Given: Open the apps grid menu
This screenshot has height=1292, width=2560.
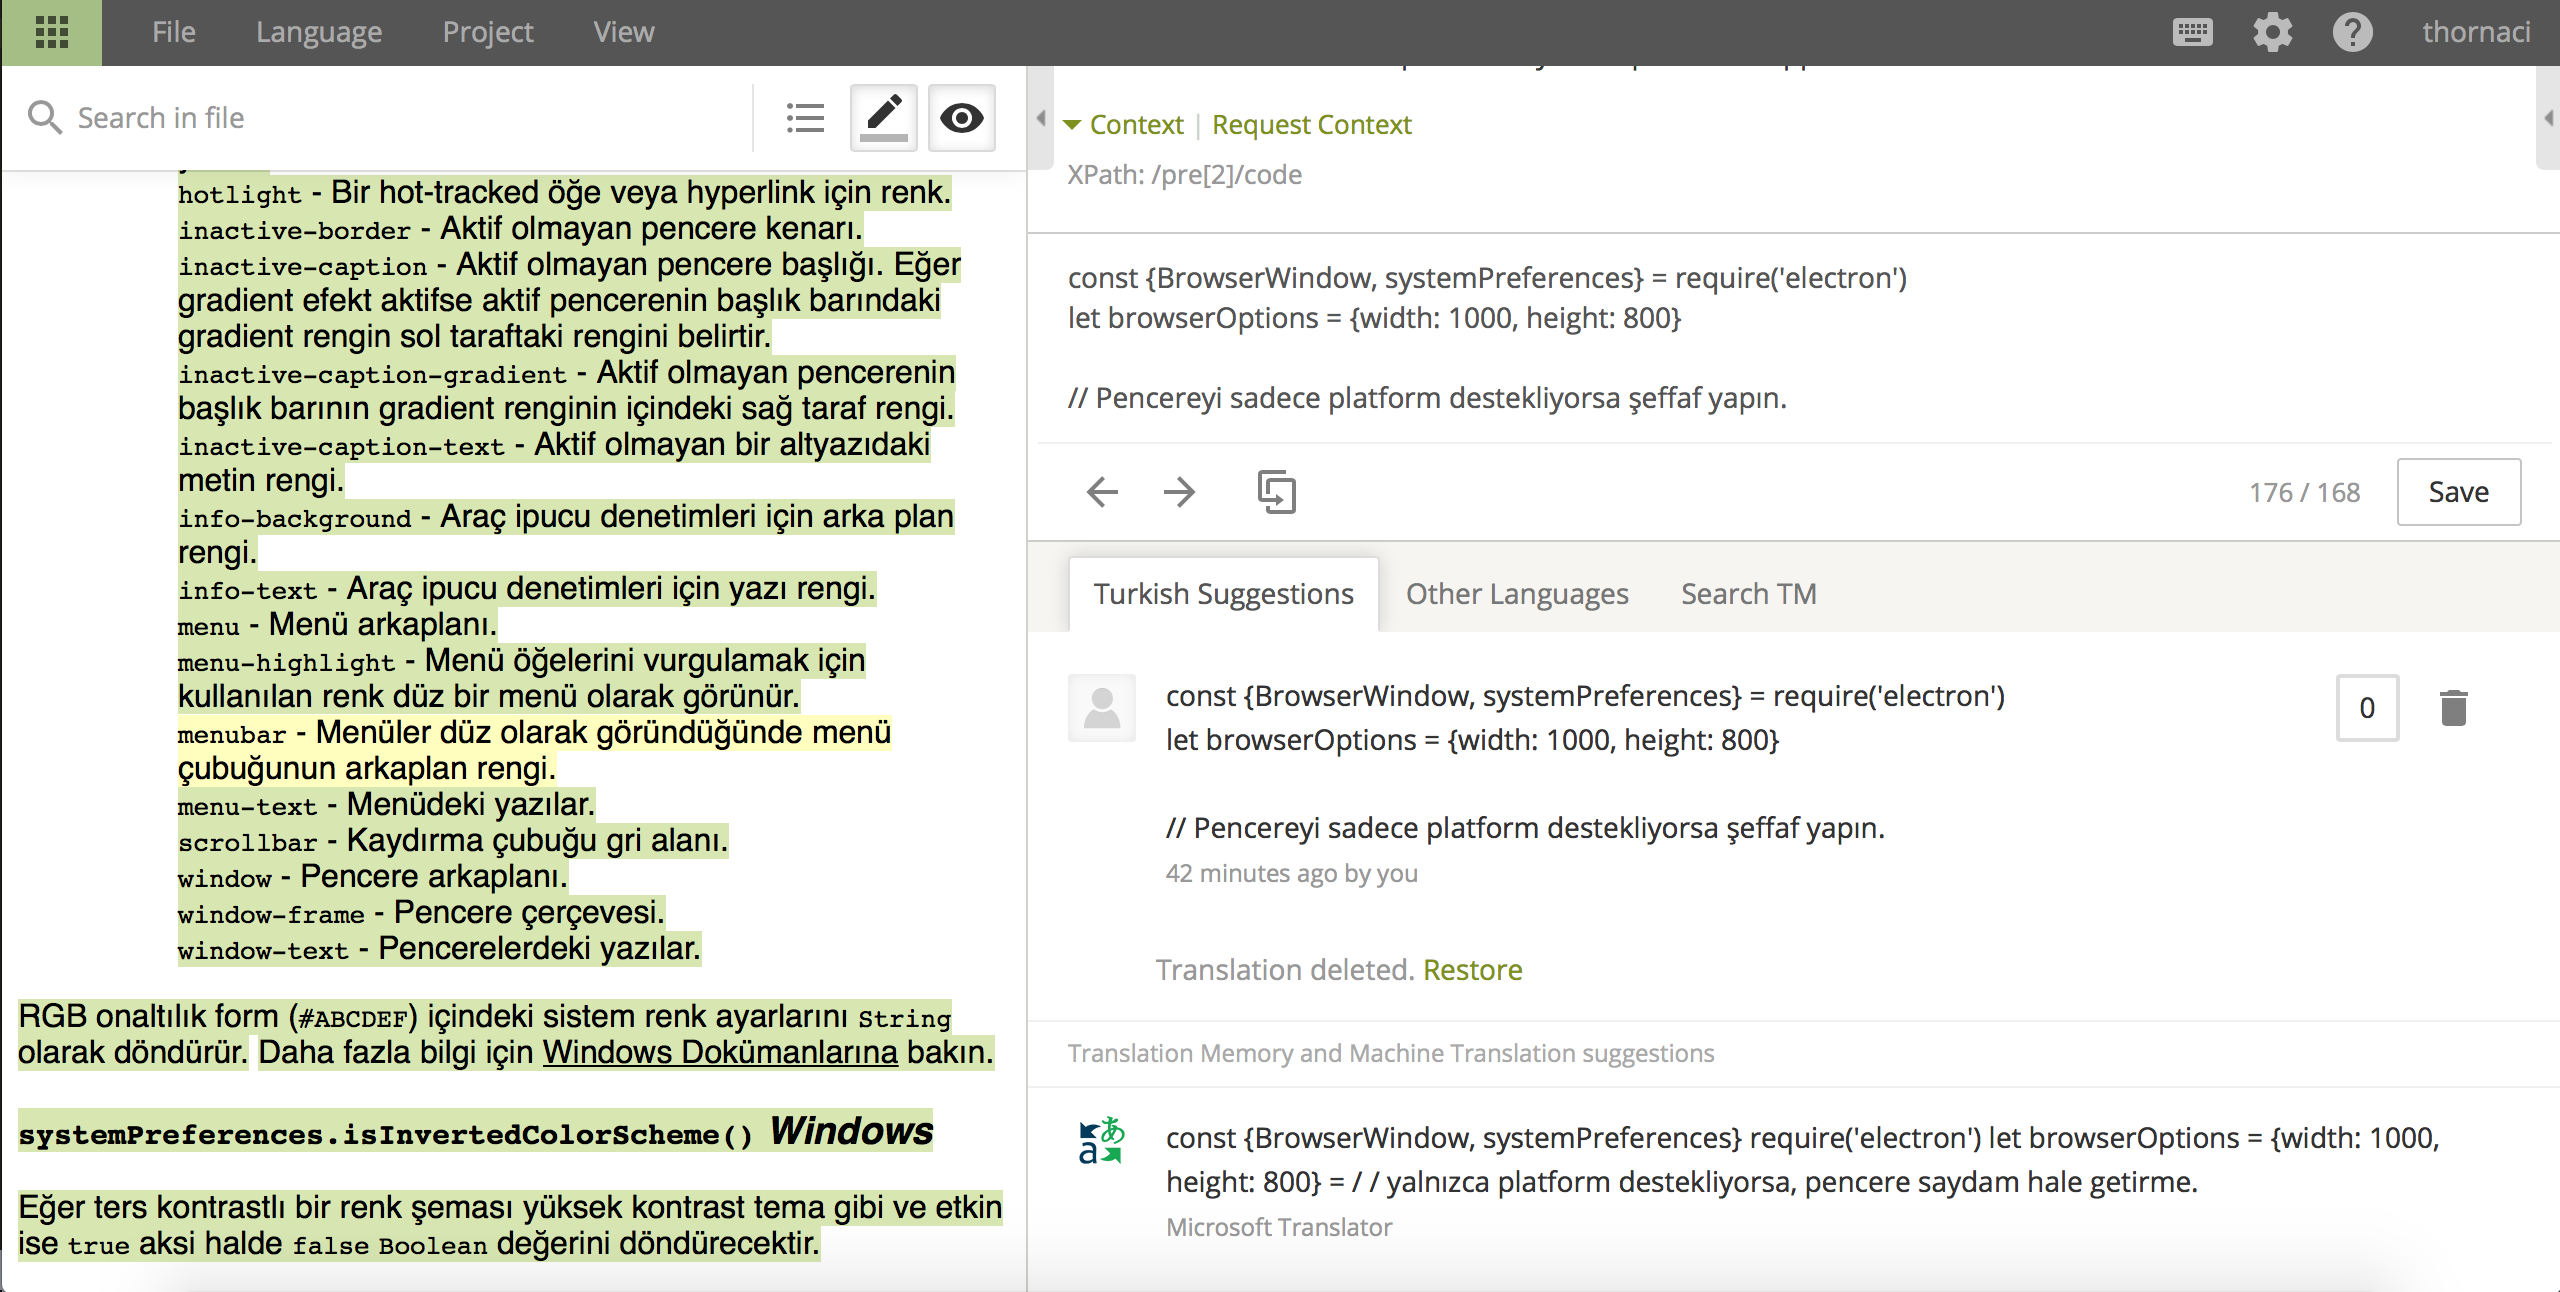Looking at the screenshot, I should pos(51,32).
